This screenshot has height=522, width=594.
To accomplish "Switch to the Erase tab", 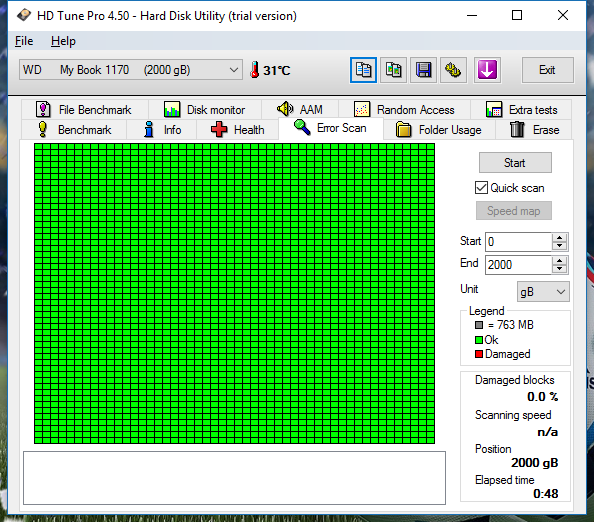I will point(534,130).
